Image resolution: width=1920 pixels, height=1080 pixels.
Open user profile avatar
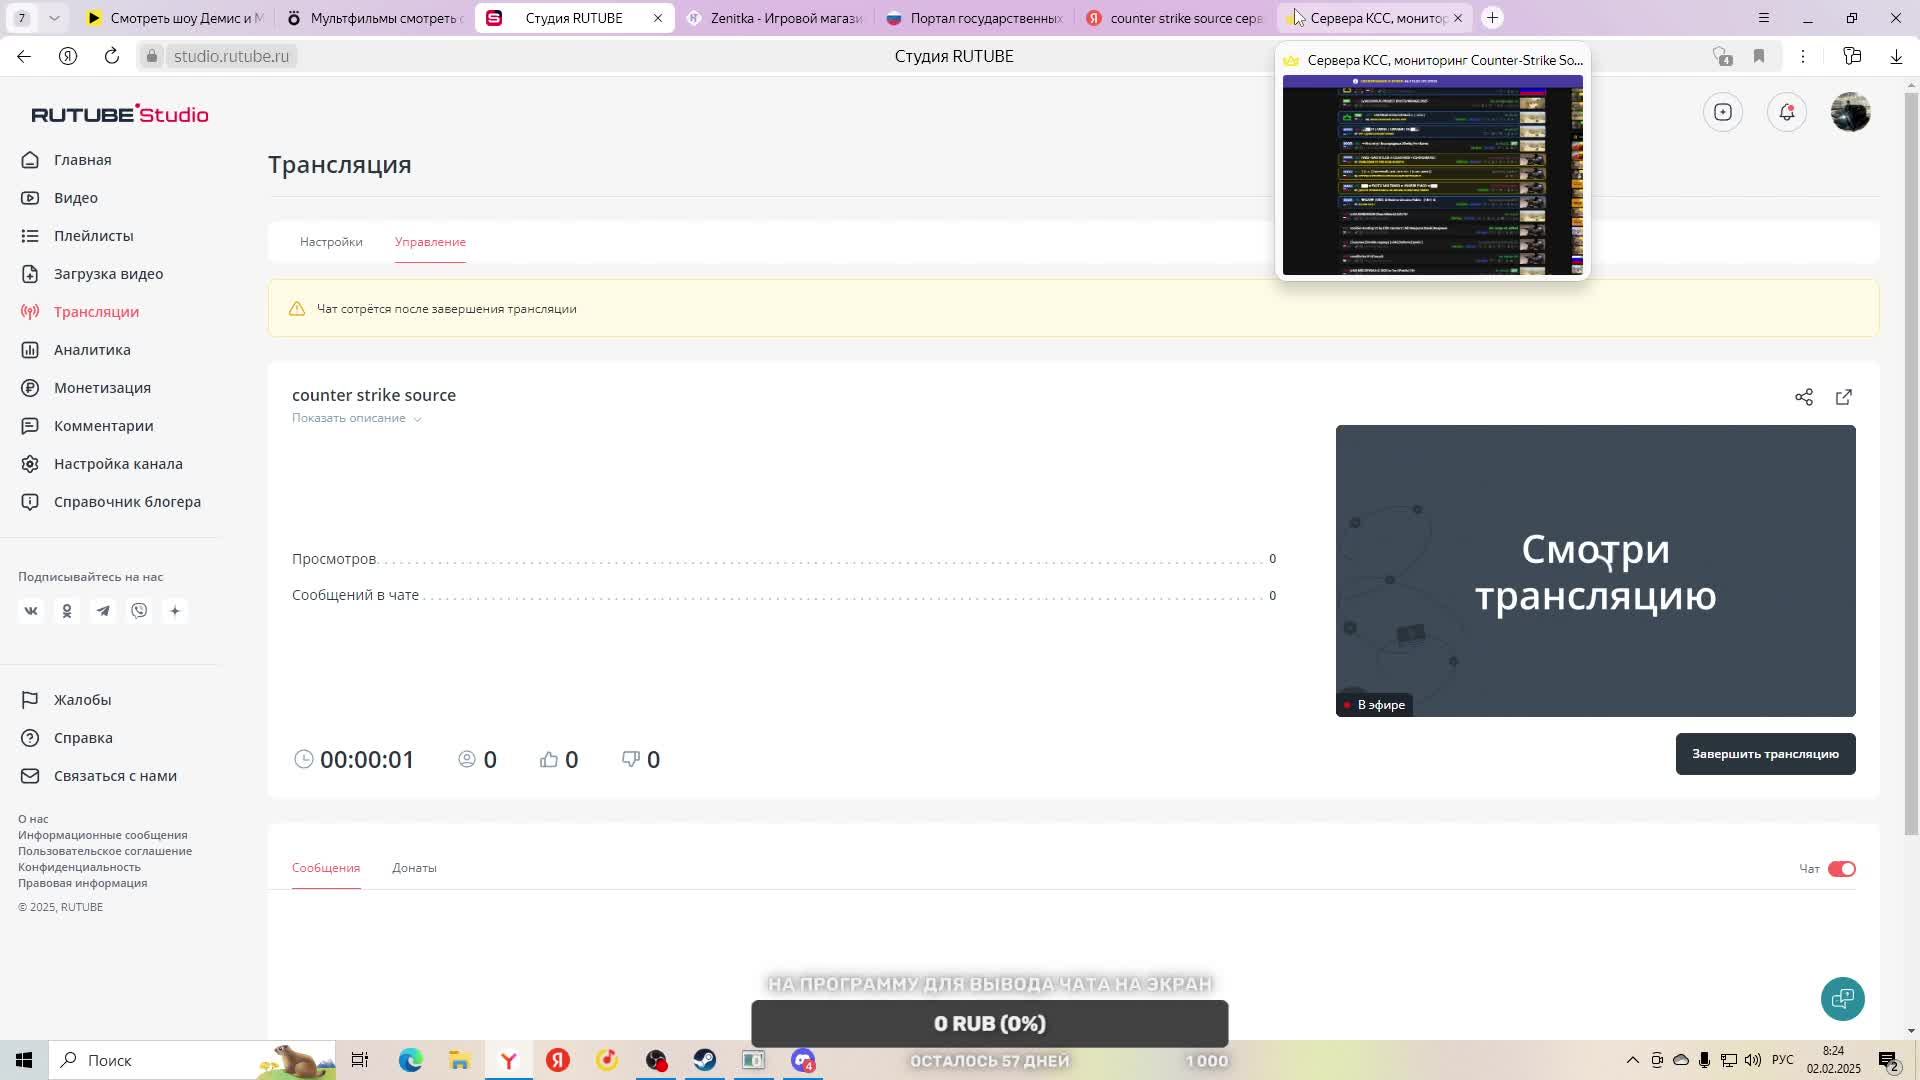click(1850, 112)
